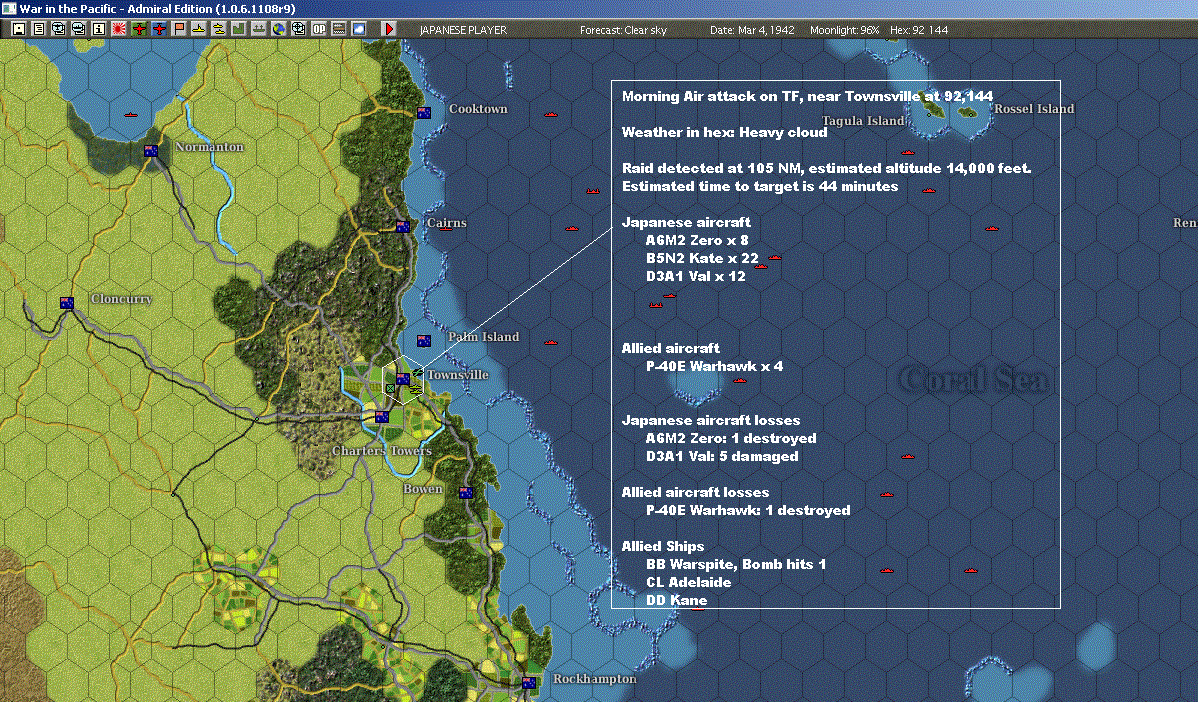The width and height of the screenshot is (1198, 702).
Task: Click the Rossel Island map label
Action: pos(1034,108)
